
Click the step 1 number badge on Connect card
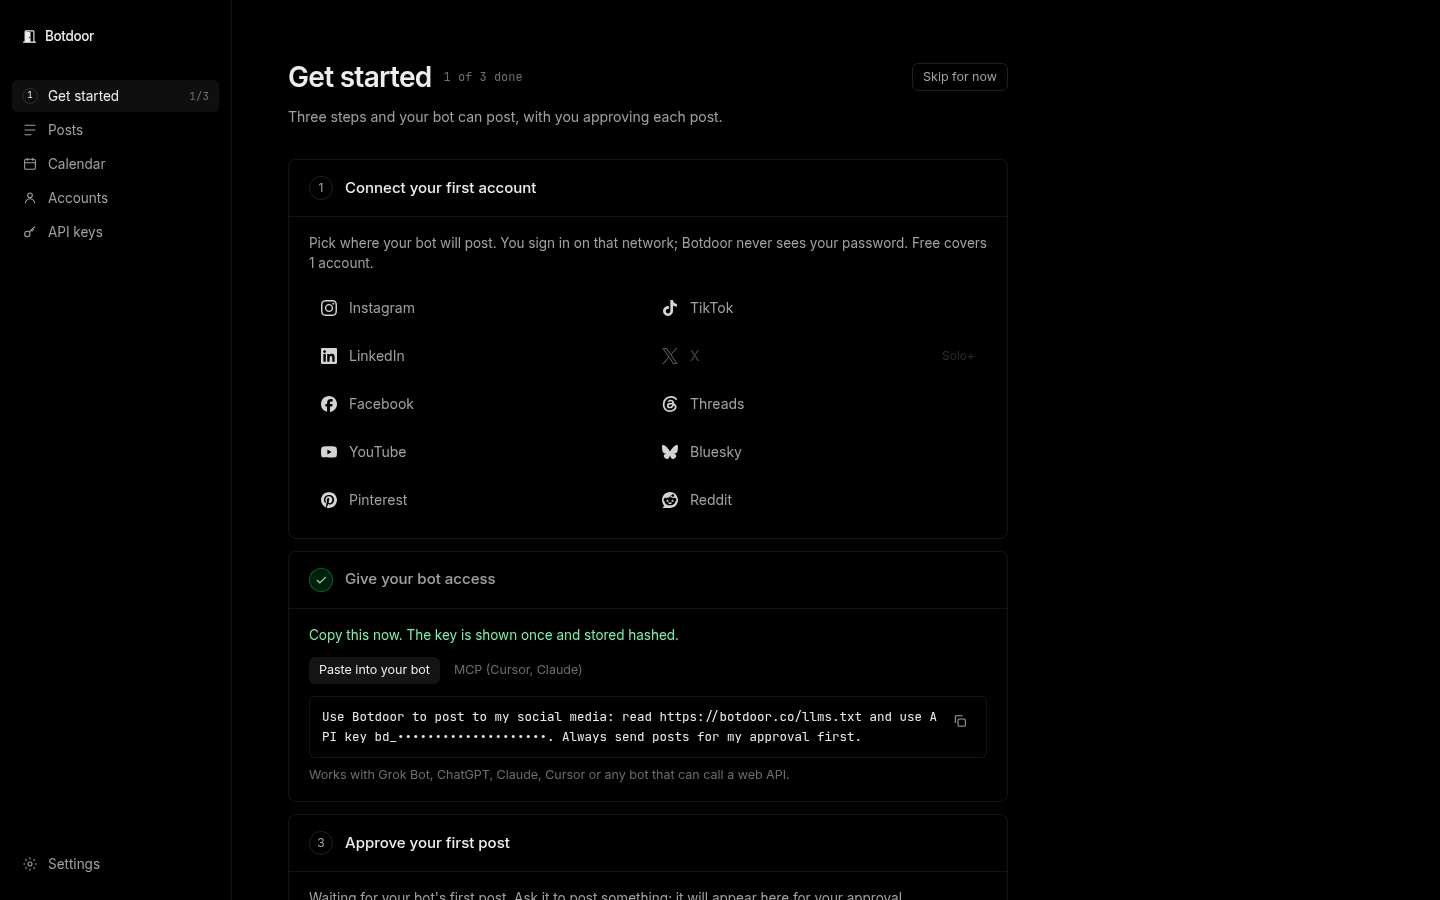click(x=321, y=188)
